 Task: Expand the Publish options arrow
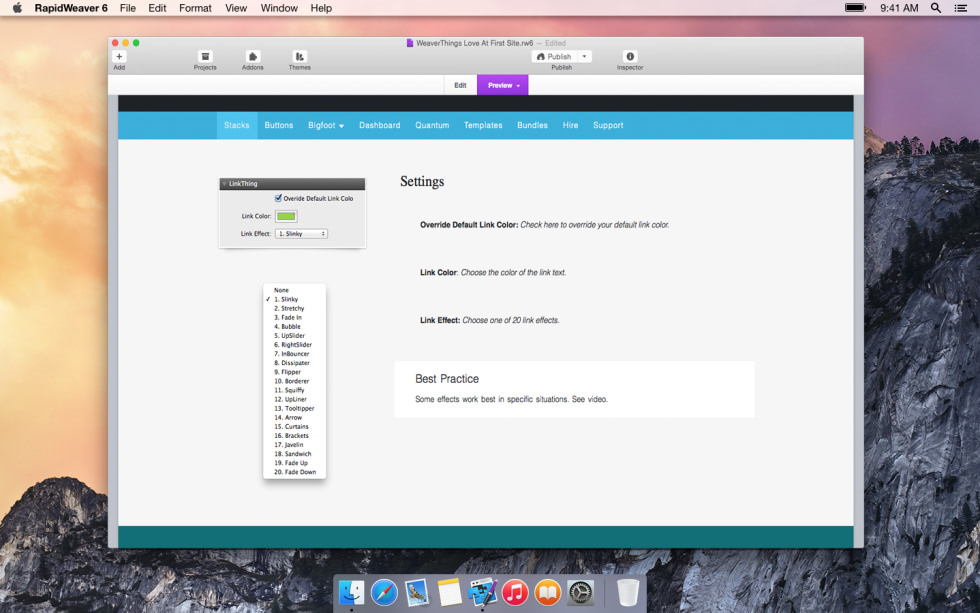click(x=584, y=56)
